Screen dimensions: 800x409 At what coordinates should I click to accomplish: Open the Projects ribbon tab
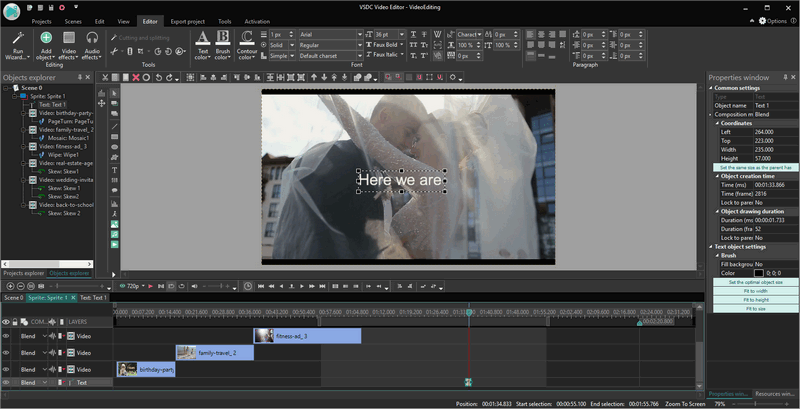coord(41,21)
